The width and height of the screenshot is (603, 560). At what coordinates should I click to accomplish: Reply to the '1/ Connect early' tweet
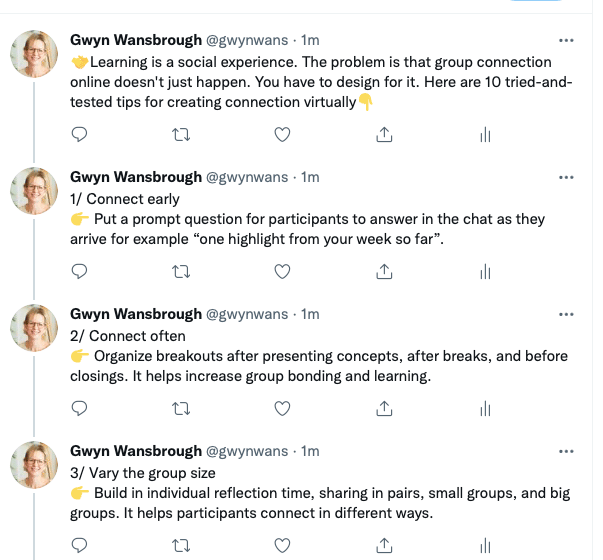click(81, 271)
